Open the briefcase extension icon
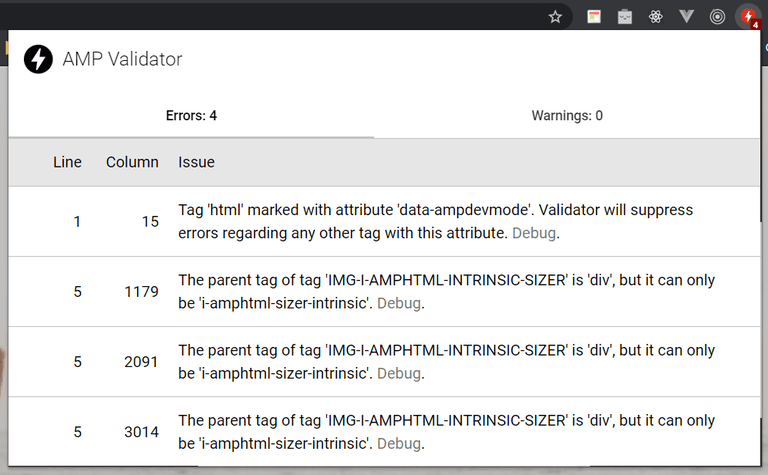The image size is (768, 475). (624, 17)
